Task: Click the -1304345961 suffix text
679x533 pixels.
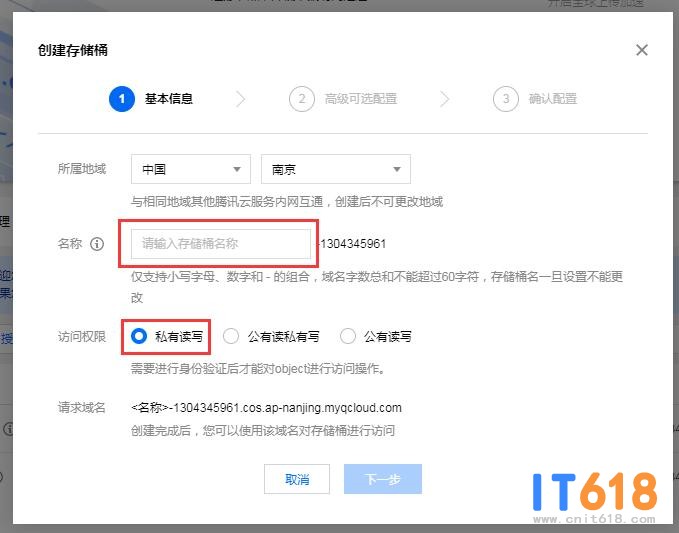Action: pyautogui.click(x=352, y=244)
